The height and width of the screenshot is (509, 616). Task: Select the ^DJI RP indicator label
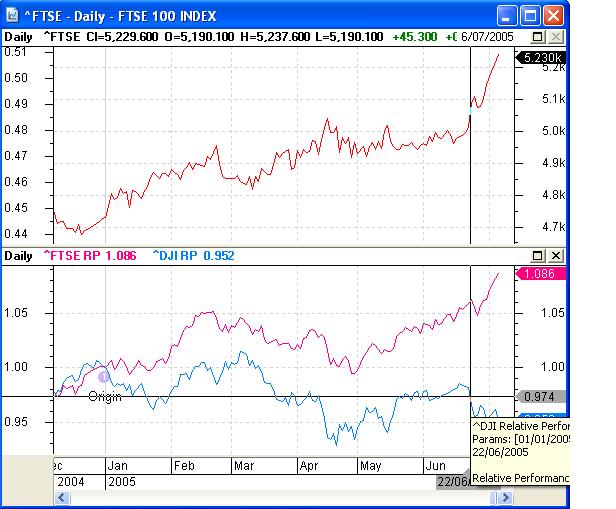[193, 256]
